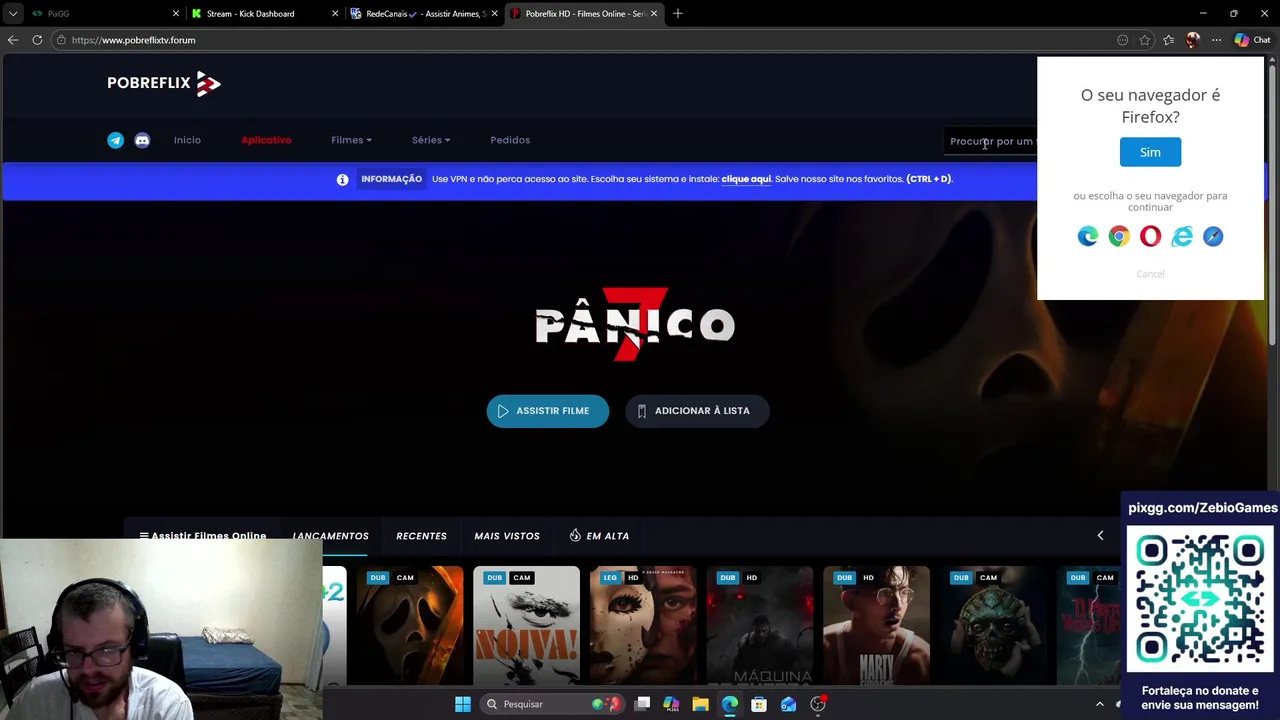Open the Discord icon link

click(x=142, y=140)
